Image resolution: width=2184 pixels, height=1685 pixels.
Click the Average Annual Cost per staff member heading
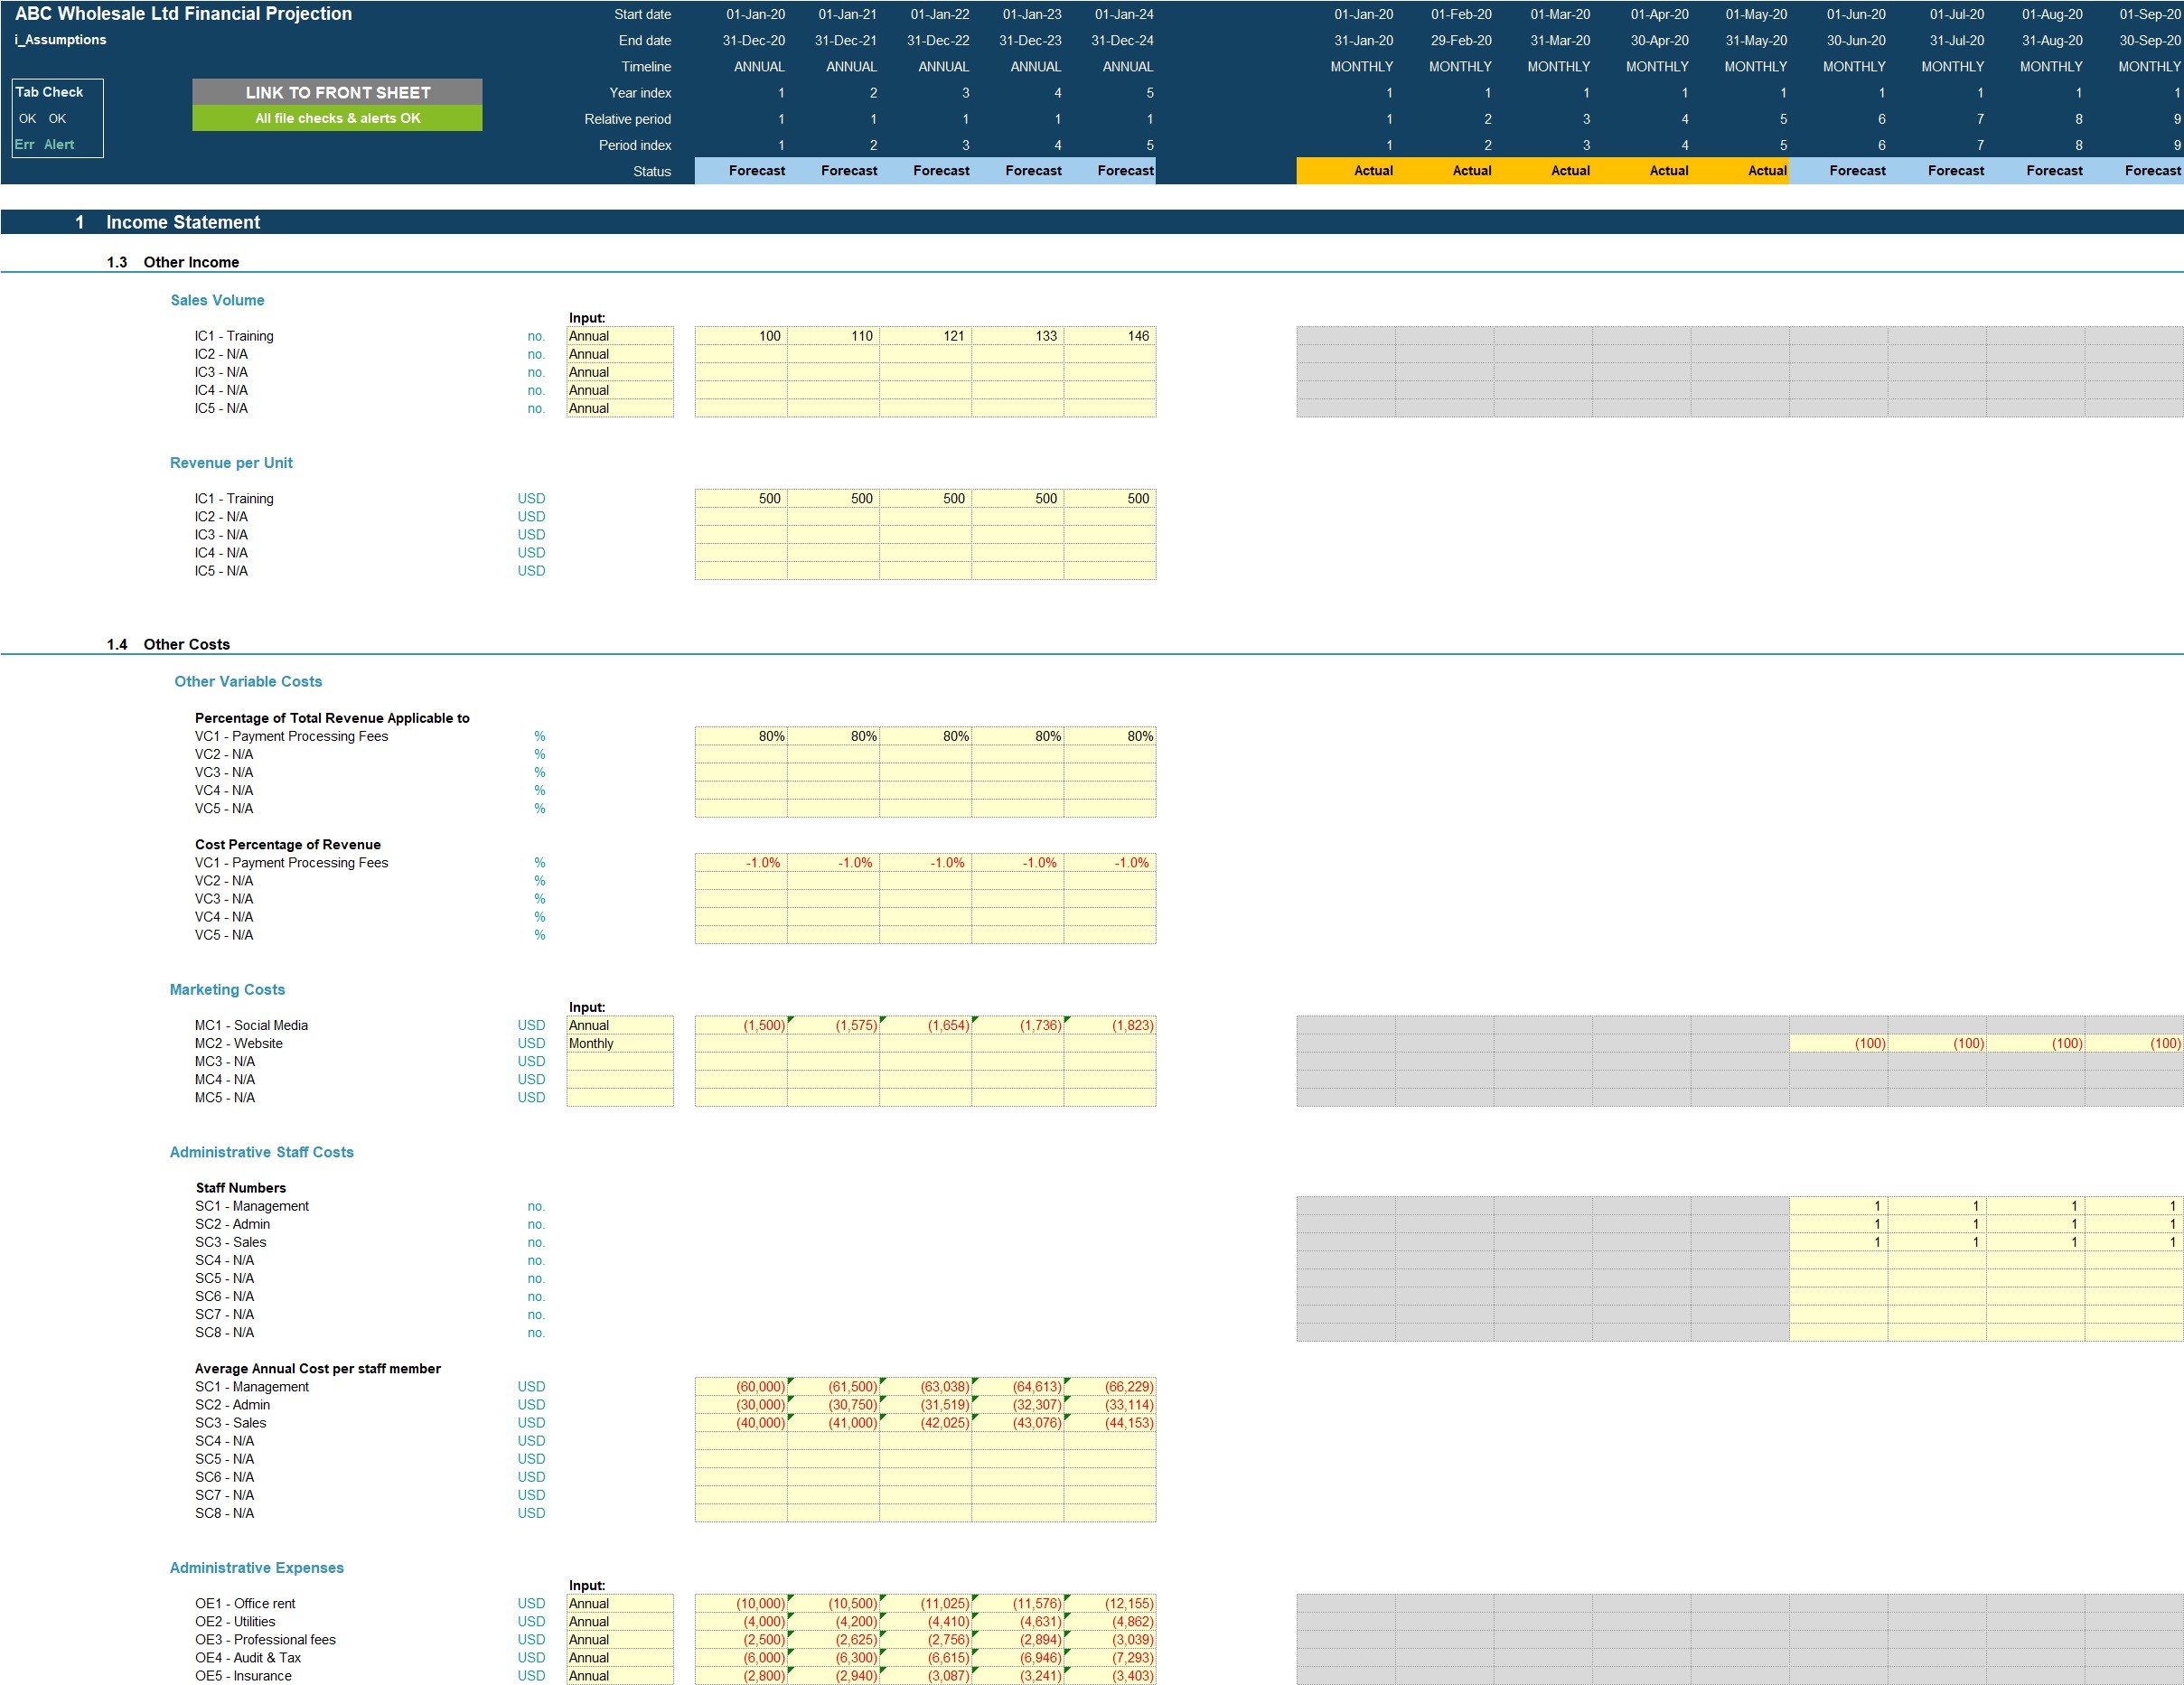[x=318, y=1368]
